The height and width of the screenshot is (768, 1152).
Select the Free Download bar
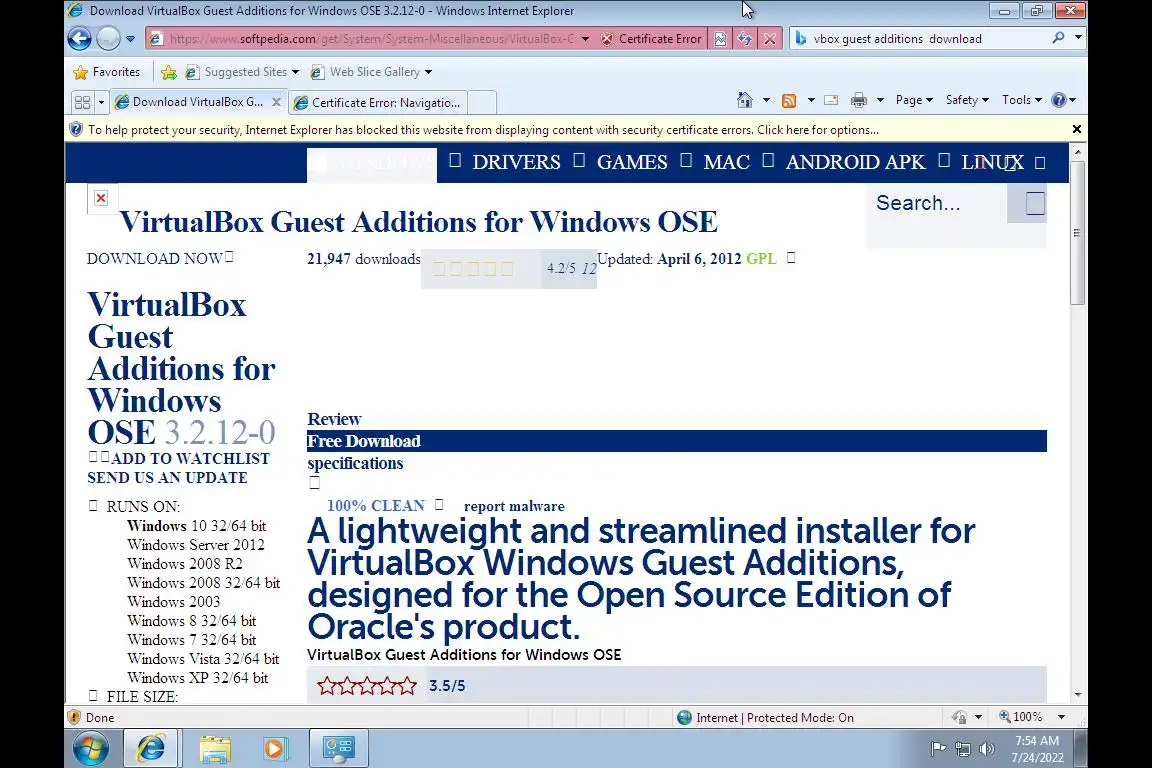[x=677, y=441]
